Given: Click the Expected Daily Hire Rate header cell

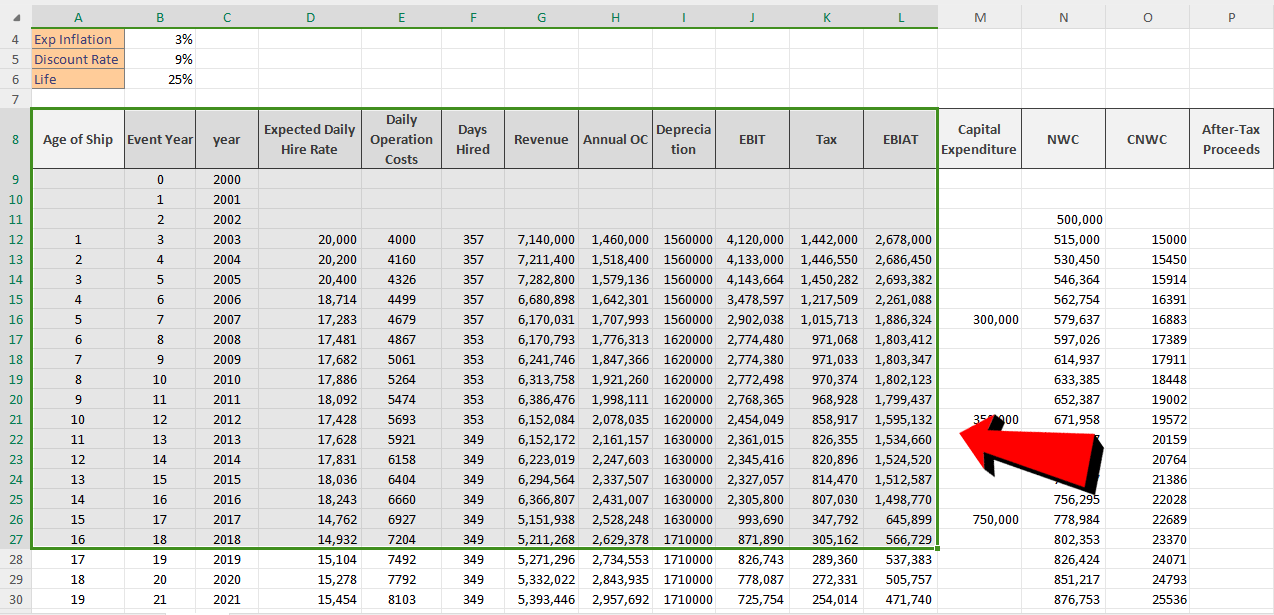Looking at the screenshot, I should pos(310,138).
